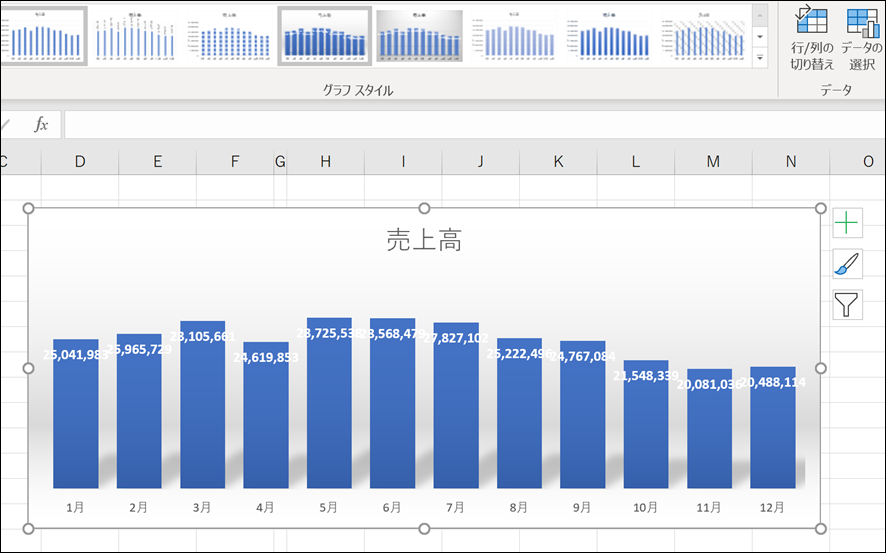Open the paintbrush Chart Styles button

(847, 264)
